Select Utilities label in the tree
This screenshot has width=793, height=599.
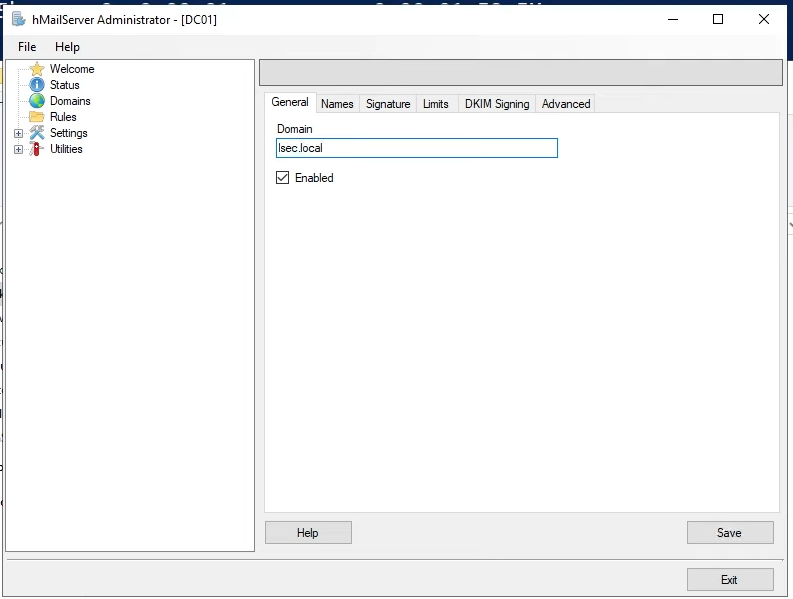[66, 149]
